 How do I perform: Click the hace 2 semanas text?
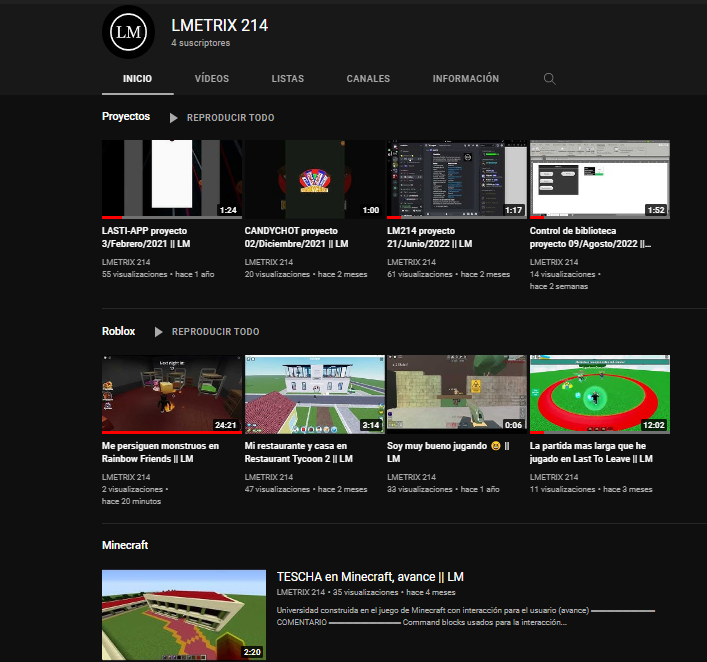(559, 286)
